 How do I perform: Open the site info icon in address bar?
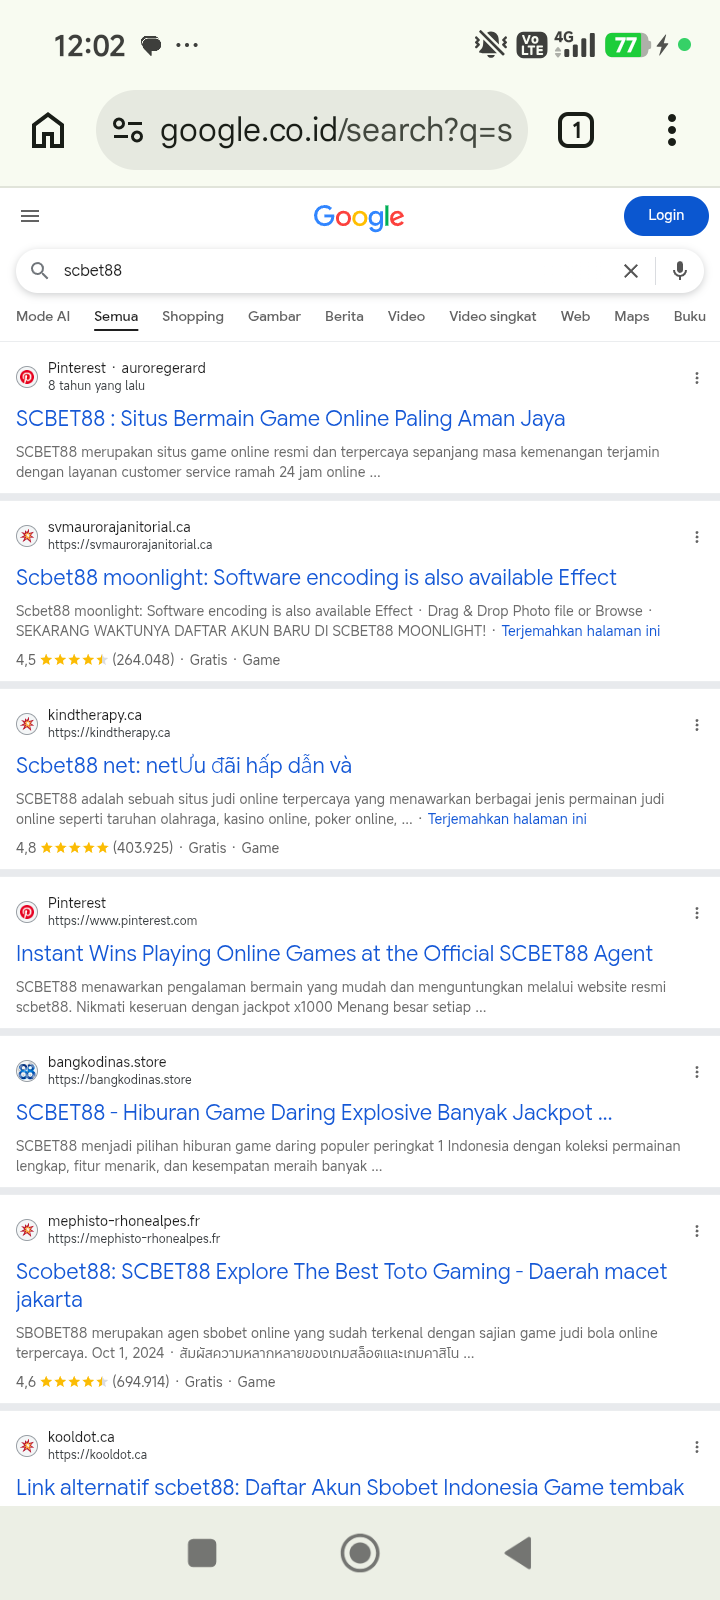tap(128, 130)
